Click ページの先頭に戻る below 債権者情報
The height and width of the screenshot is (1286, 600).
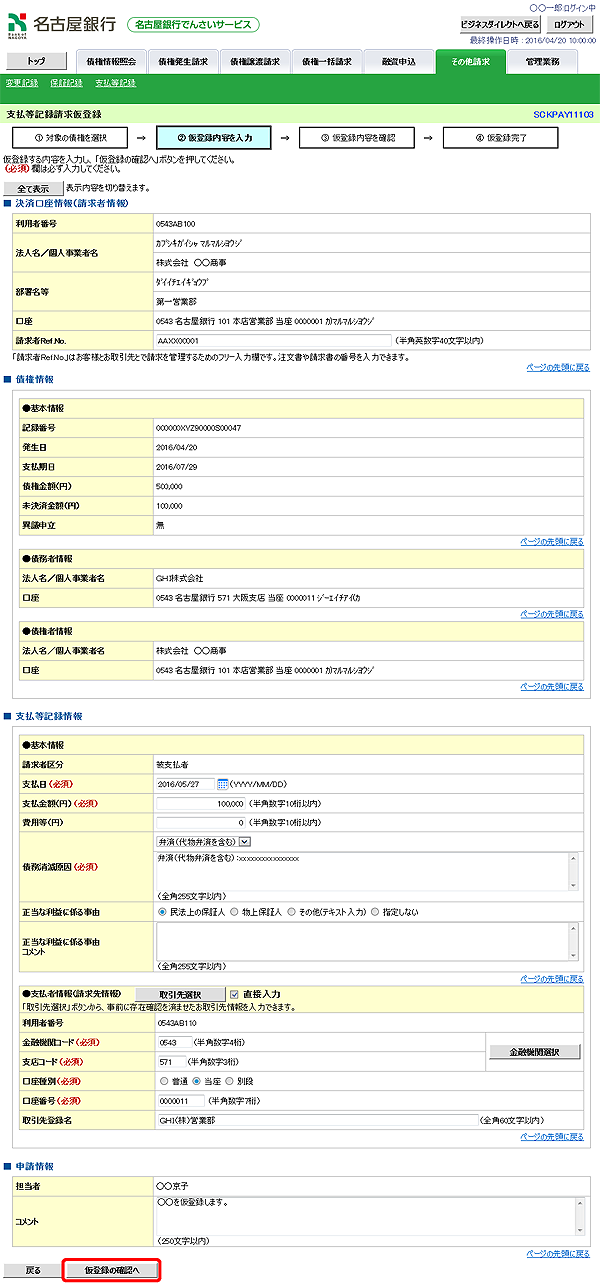552,686
